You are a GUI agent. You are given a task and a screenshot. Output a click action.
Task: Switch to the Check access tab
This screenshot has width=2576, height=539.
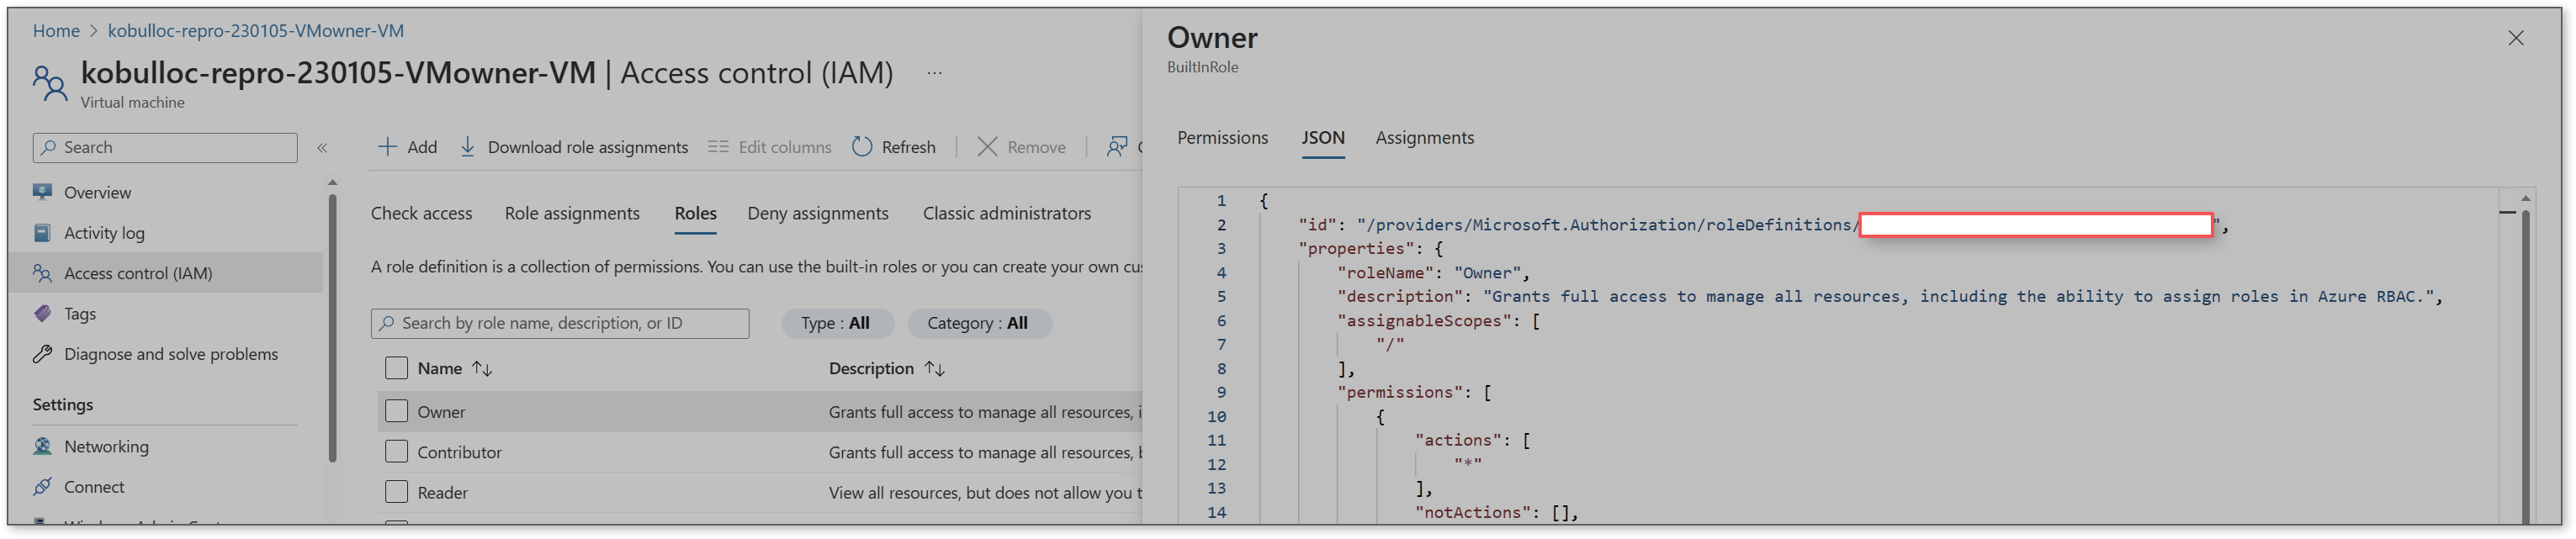pyautogui.click(x=421, y=214)
